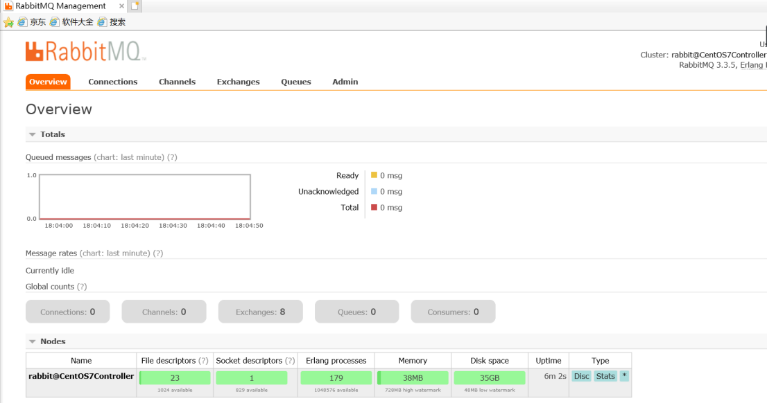
Task: Click the queued messages chart area
Action: click(145, 197)
